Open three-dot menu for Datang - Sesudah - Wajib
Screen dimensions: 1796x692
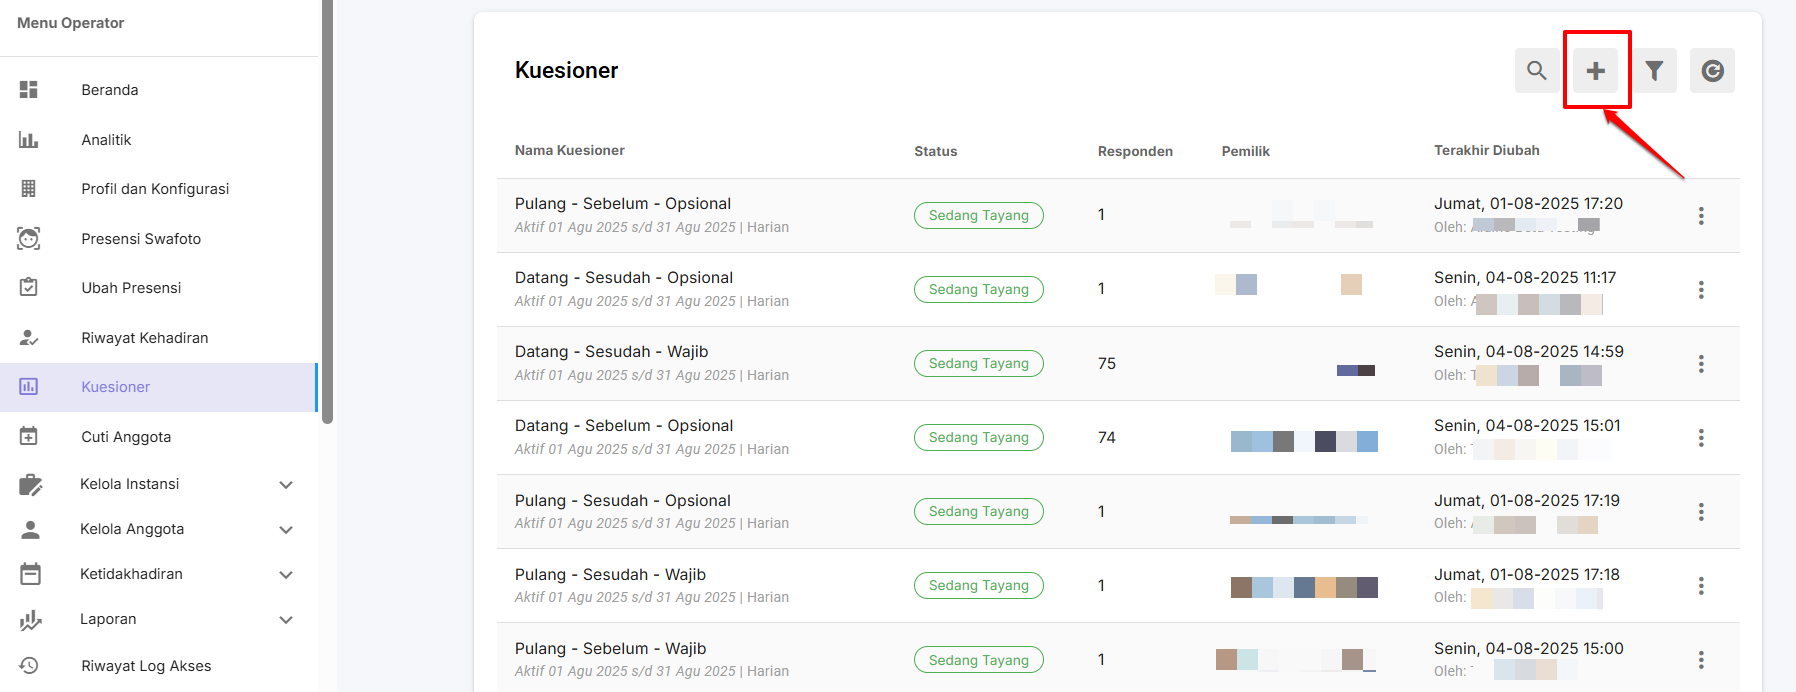1701,364
